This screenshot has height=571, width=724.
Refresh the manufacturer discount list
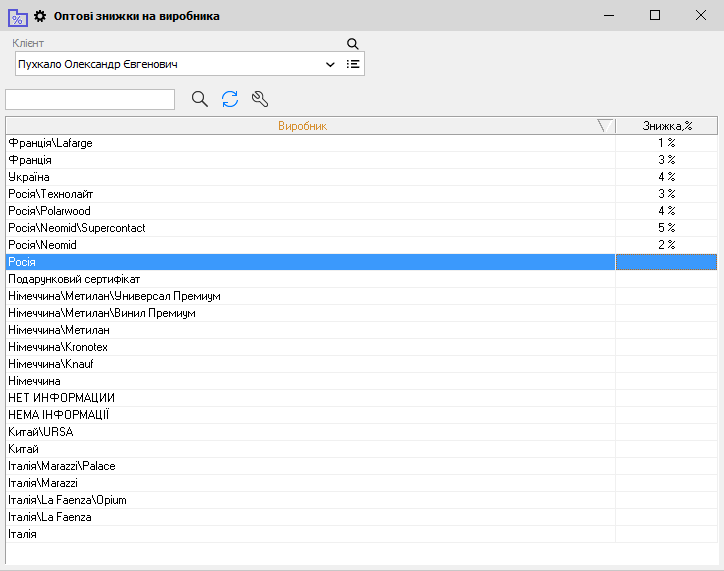click(230, 99)
